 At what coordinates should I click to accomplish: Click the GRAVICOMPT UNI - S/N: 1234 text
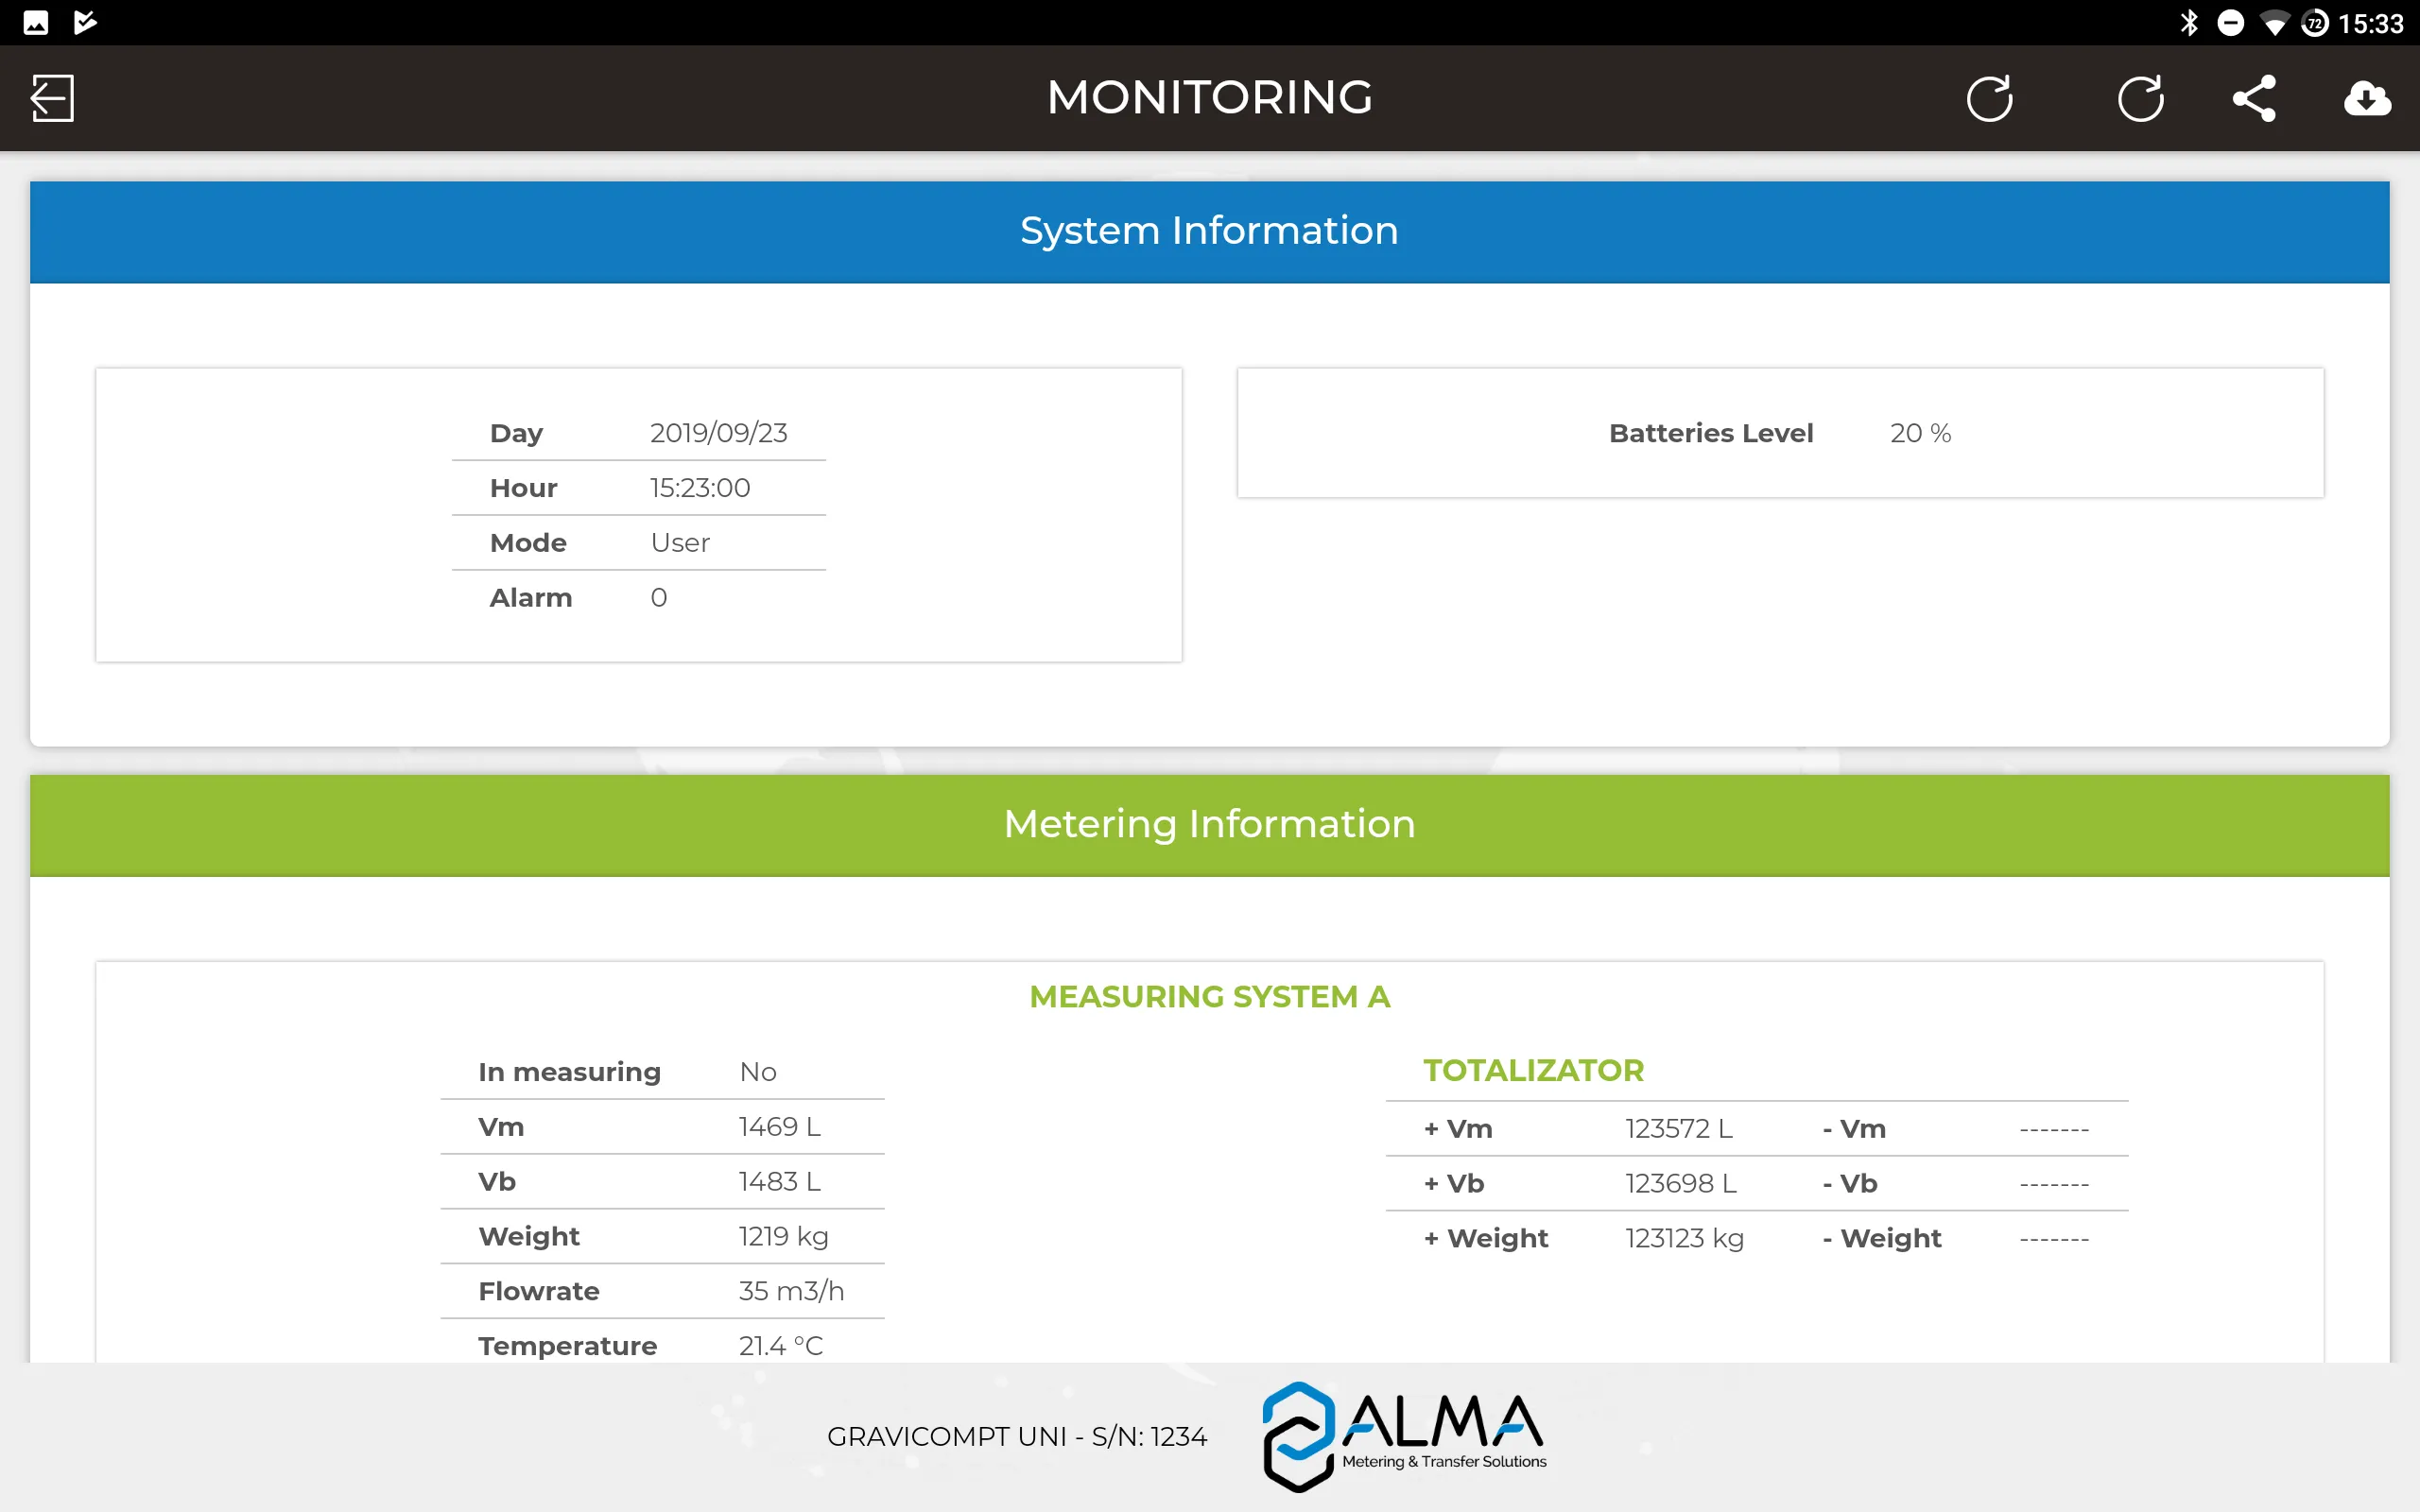click(x=1017, y=1437)
